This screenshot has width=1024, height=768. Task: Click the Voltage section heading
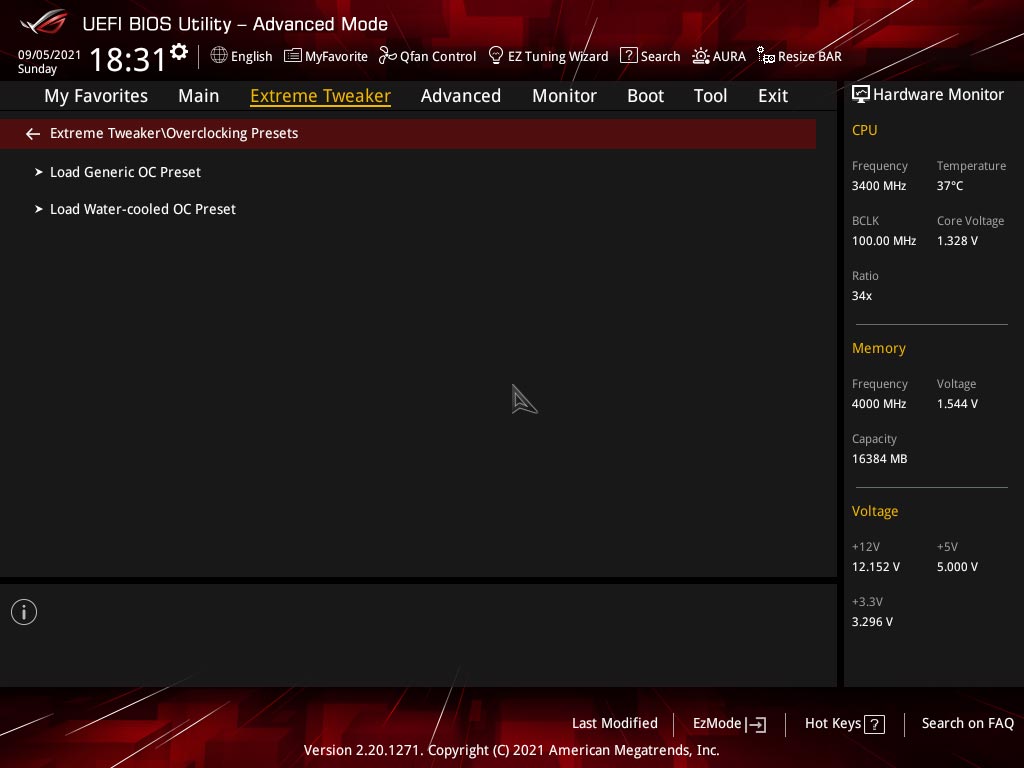[874, 511]
